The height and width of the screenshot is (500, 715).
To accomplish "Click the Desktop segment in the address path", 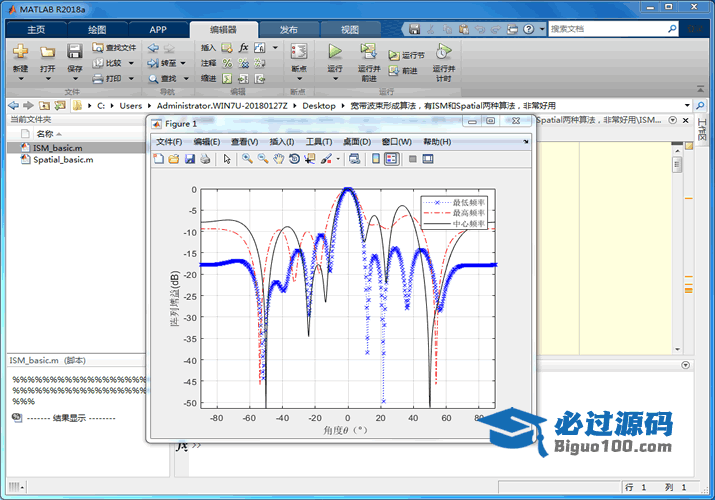I will point(319,106).
